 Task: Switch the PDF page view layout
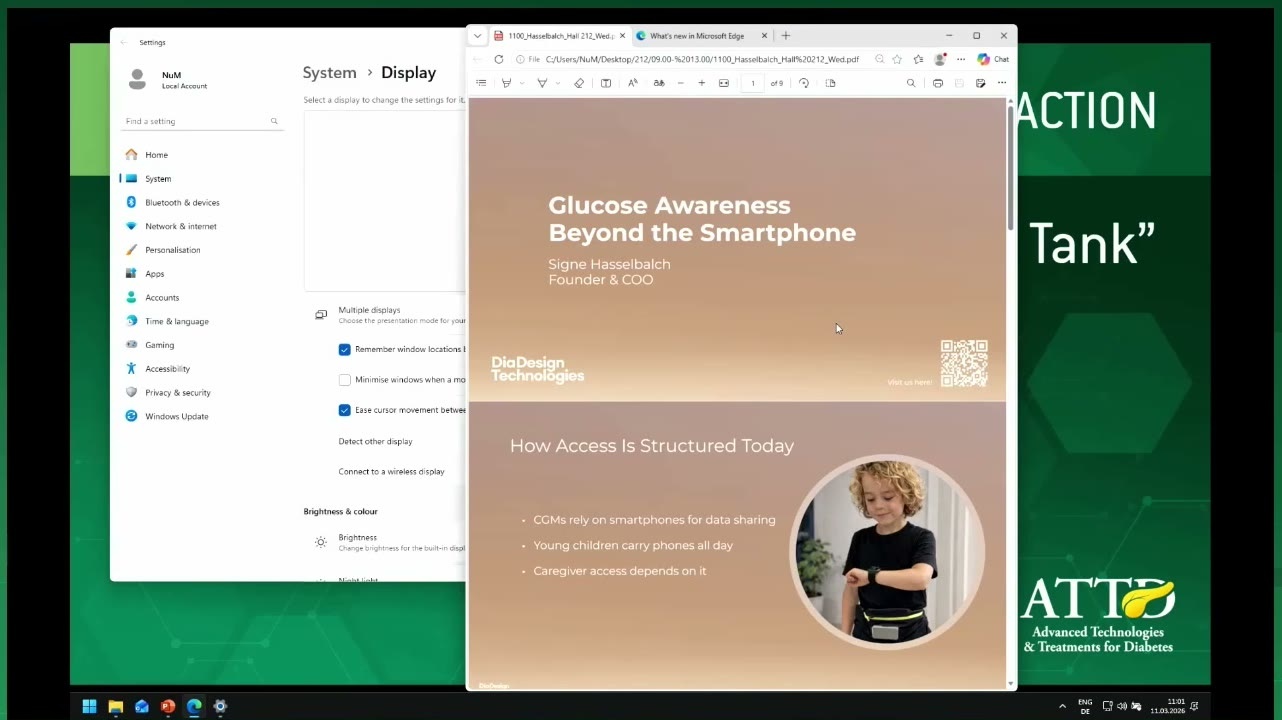pyautogui.click(x=830, y=83)
